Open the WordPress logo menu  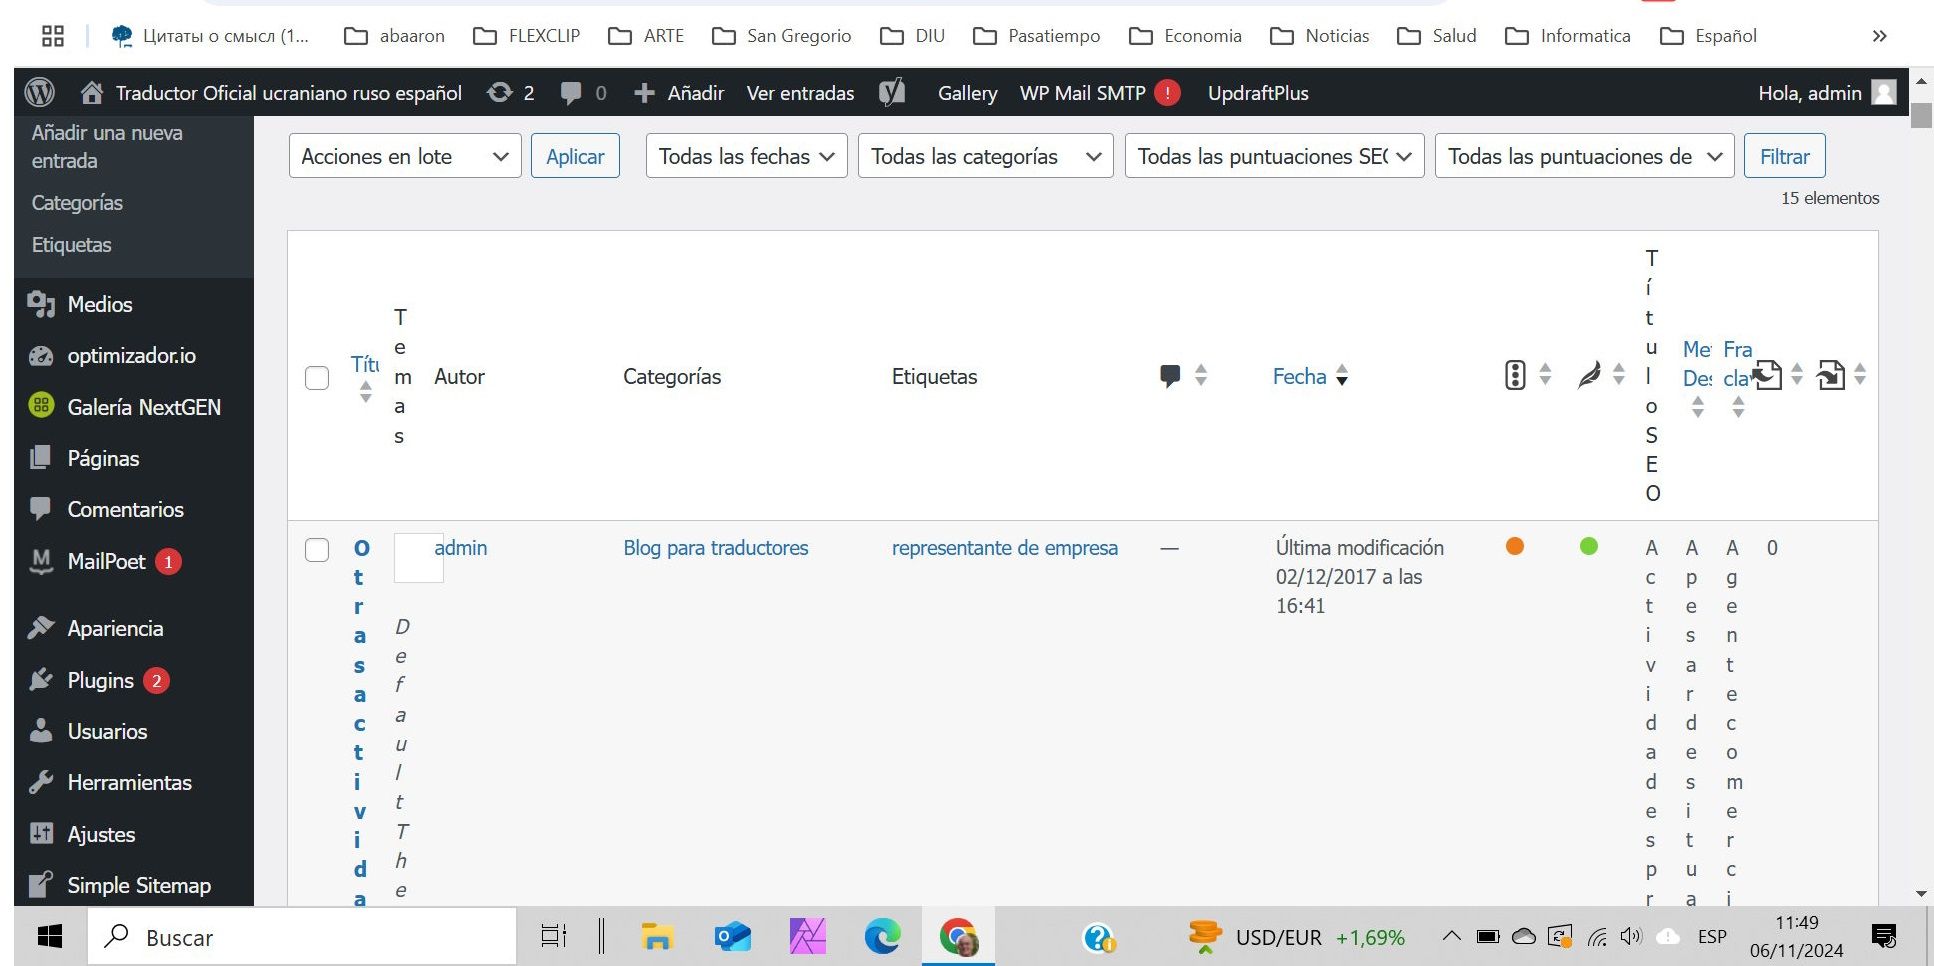(39, 93)
